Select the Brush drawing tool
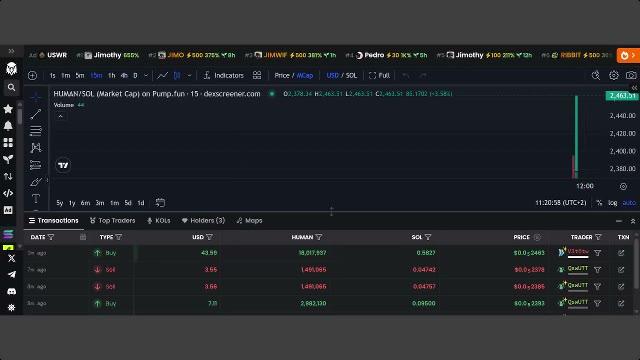Viewport: 640px width, 360px height. coord(36,182)
